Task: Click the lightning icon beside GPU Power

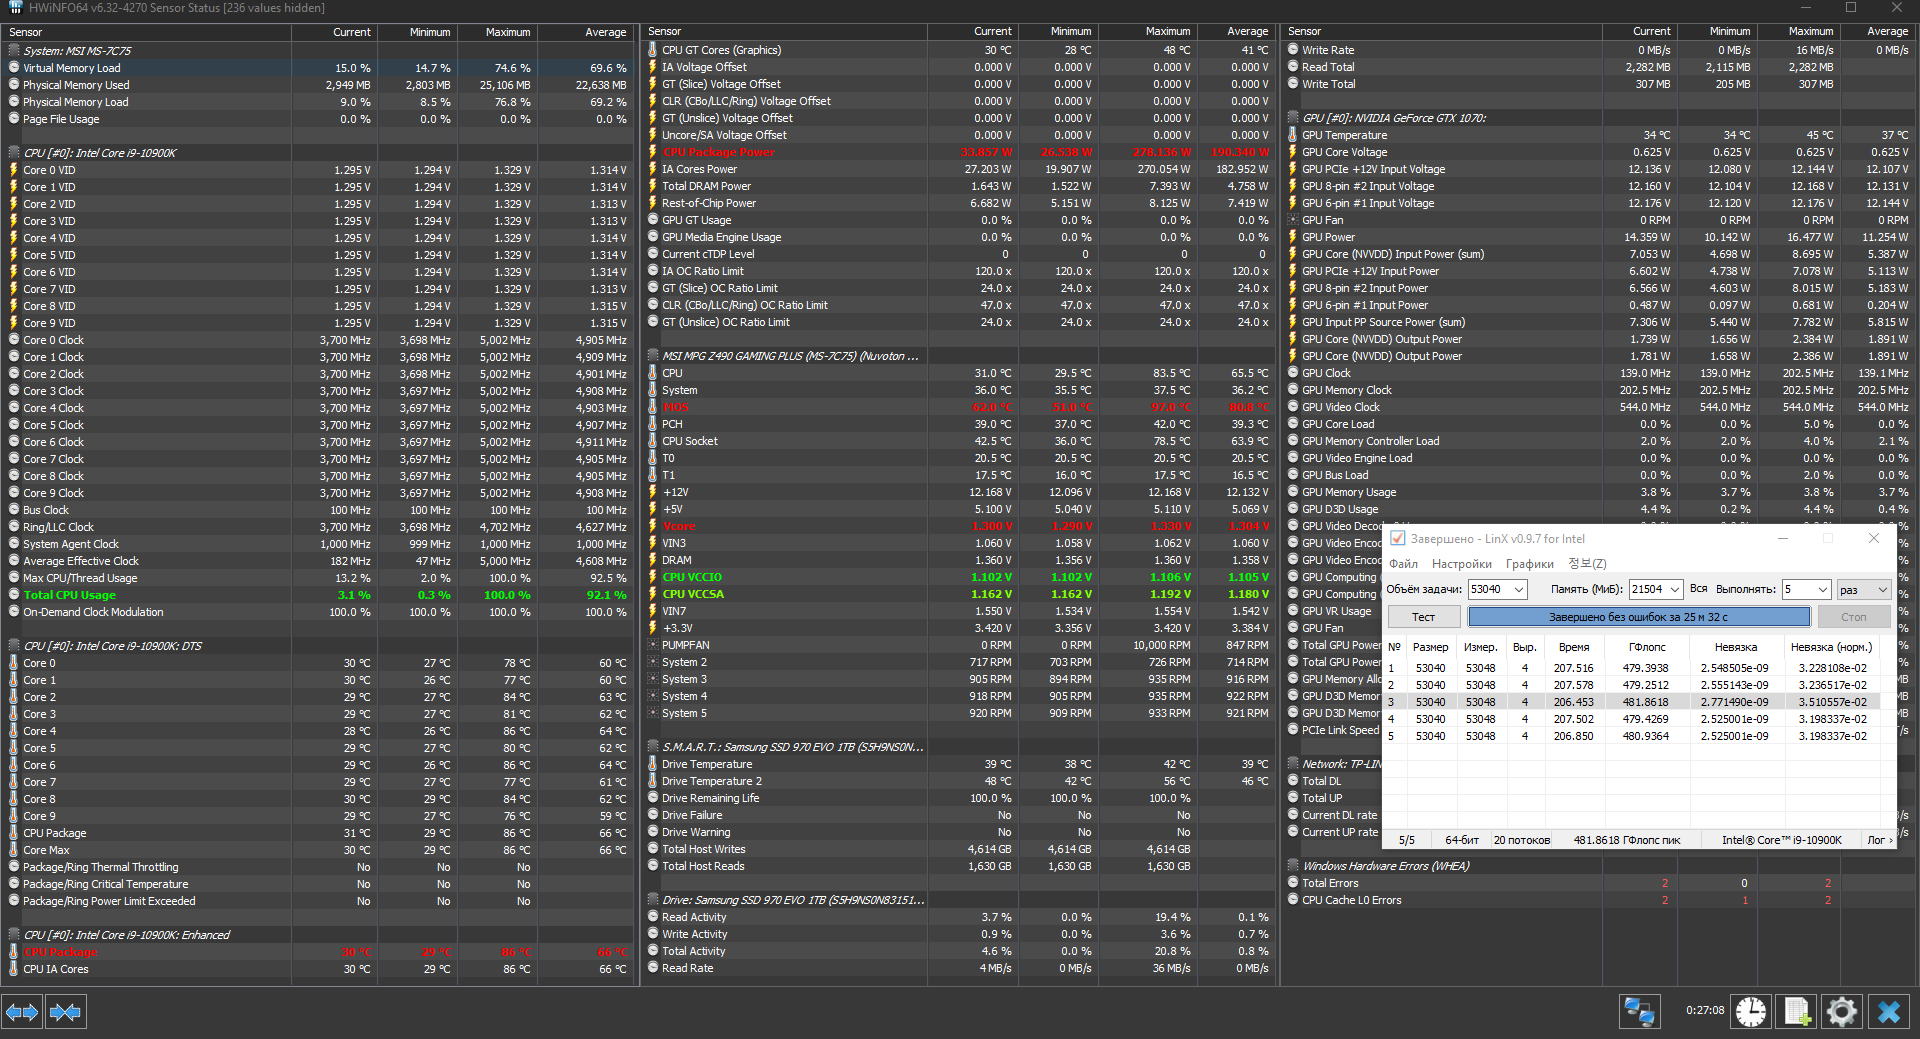Action: pyautogui.click(x=1293, y=237)
